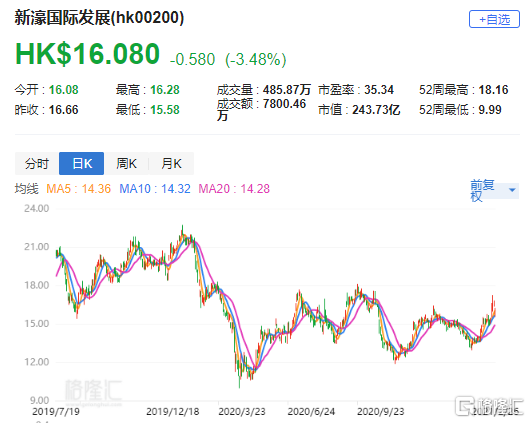Open the 周K weekly chart tab
This screenshot has width=530, height=423.
tap(126, 164)
